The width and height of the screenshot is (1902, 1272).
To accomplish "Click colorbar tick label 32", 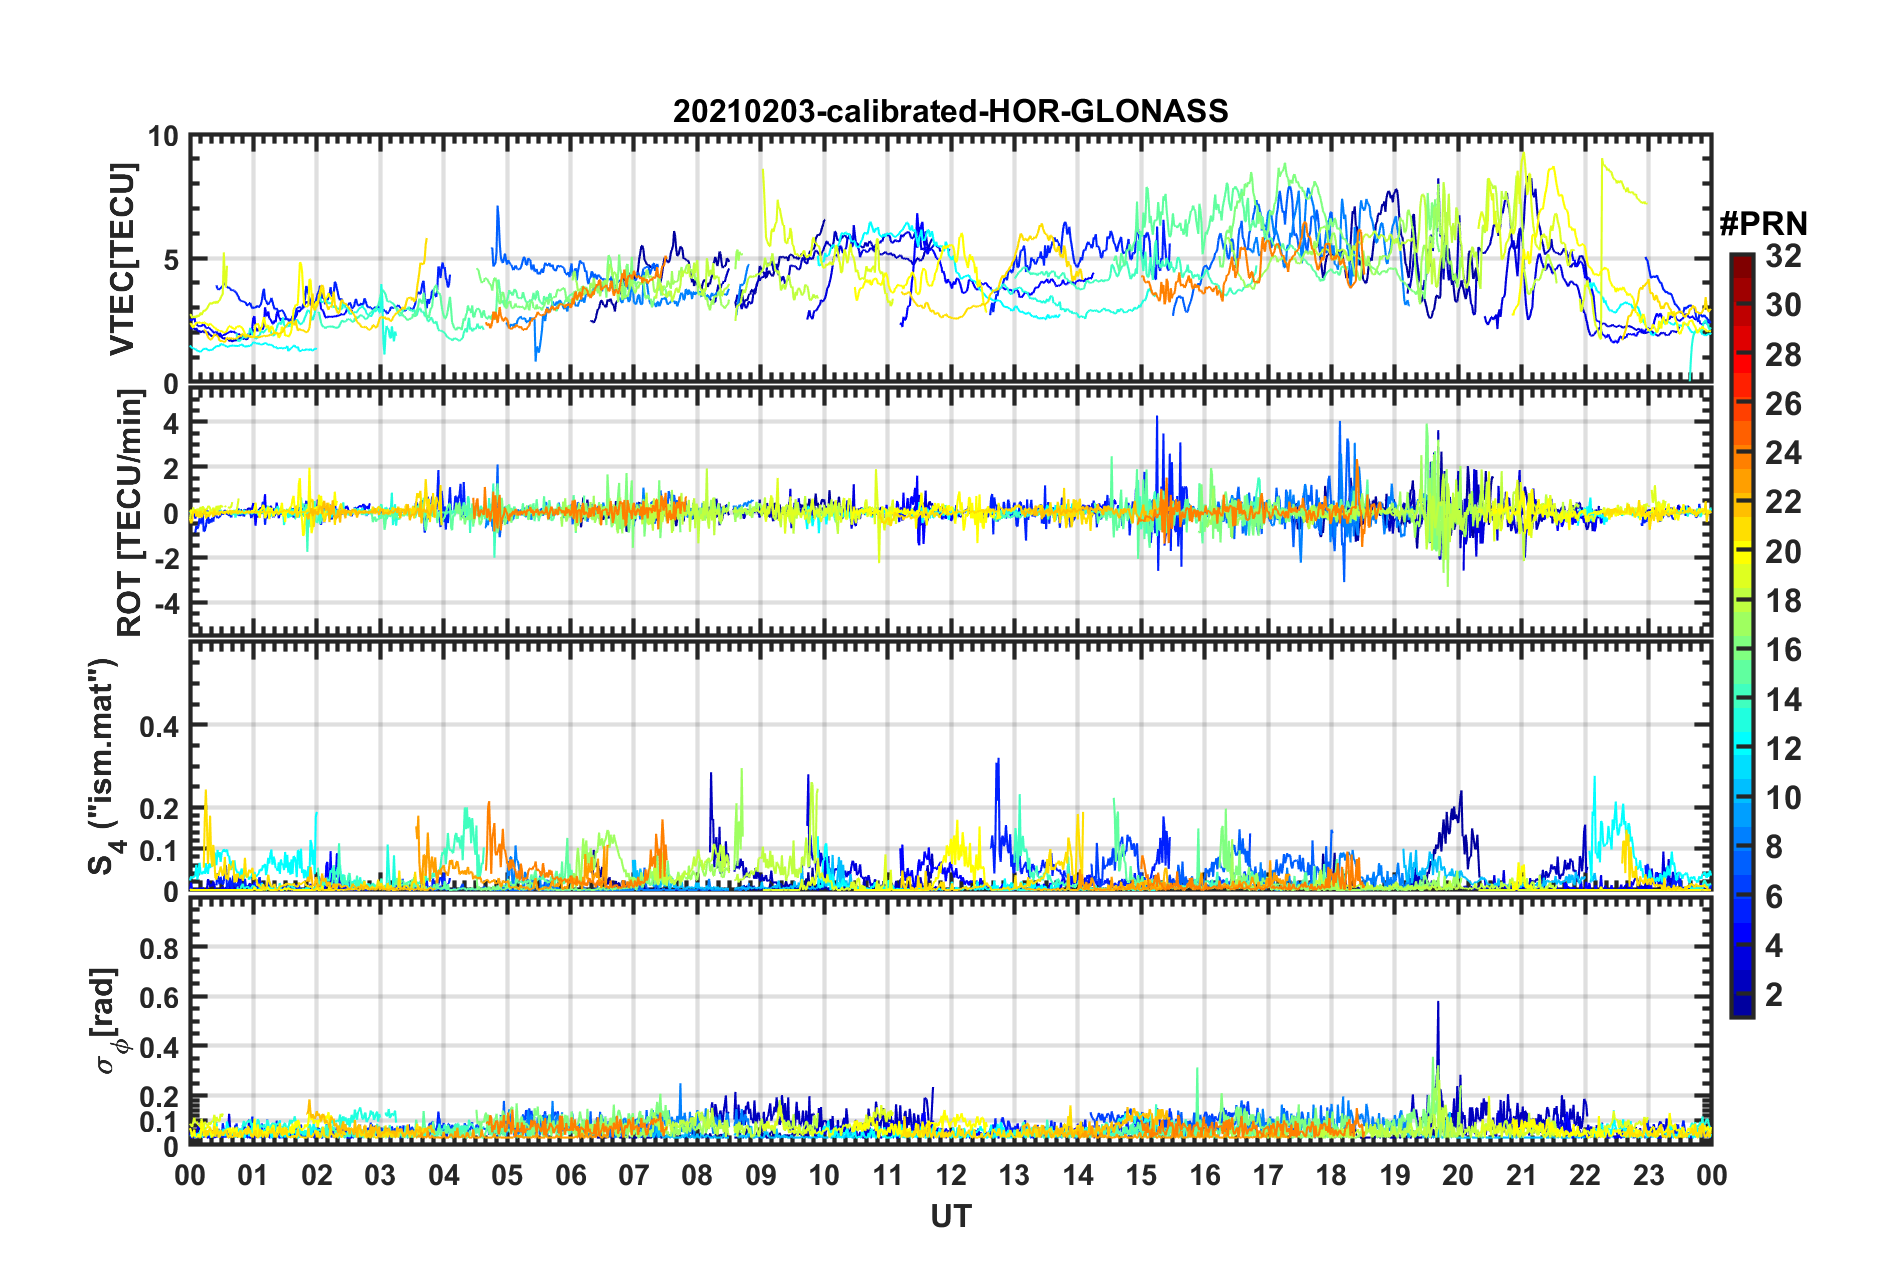I will click(x=1783, y=256).
